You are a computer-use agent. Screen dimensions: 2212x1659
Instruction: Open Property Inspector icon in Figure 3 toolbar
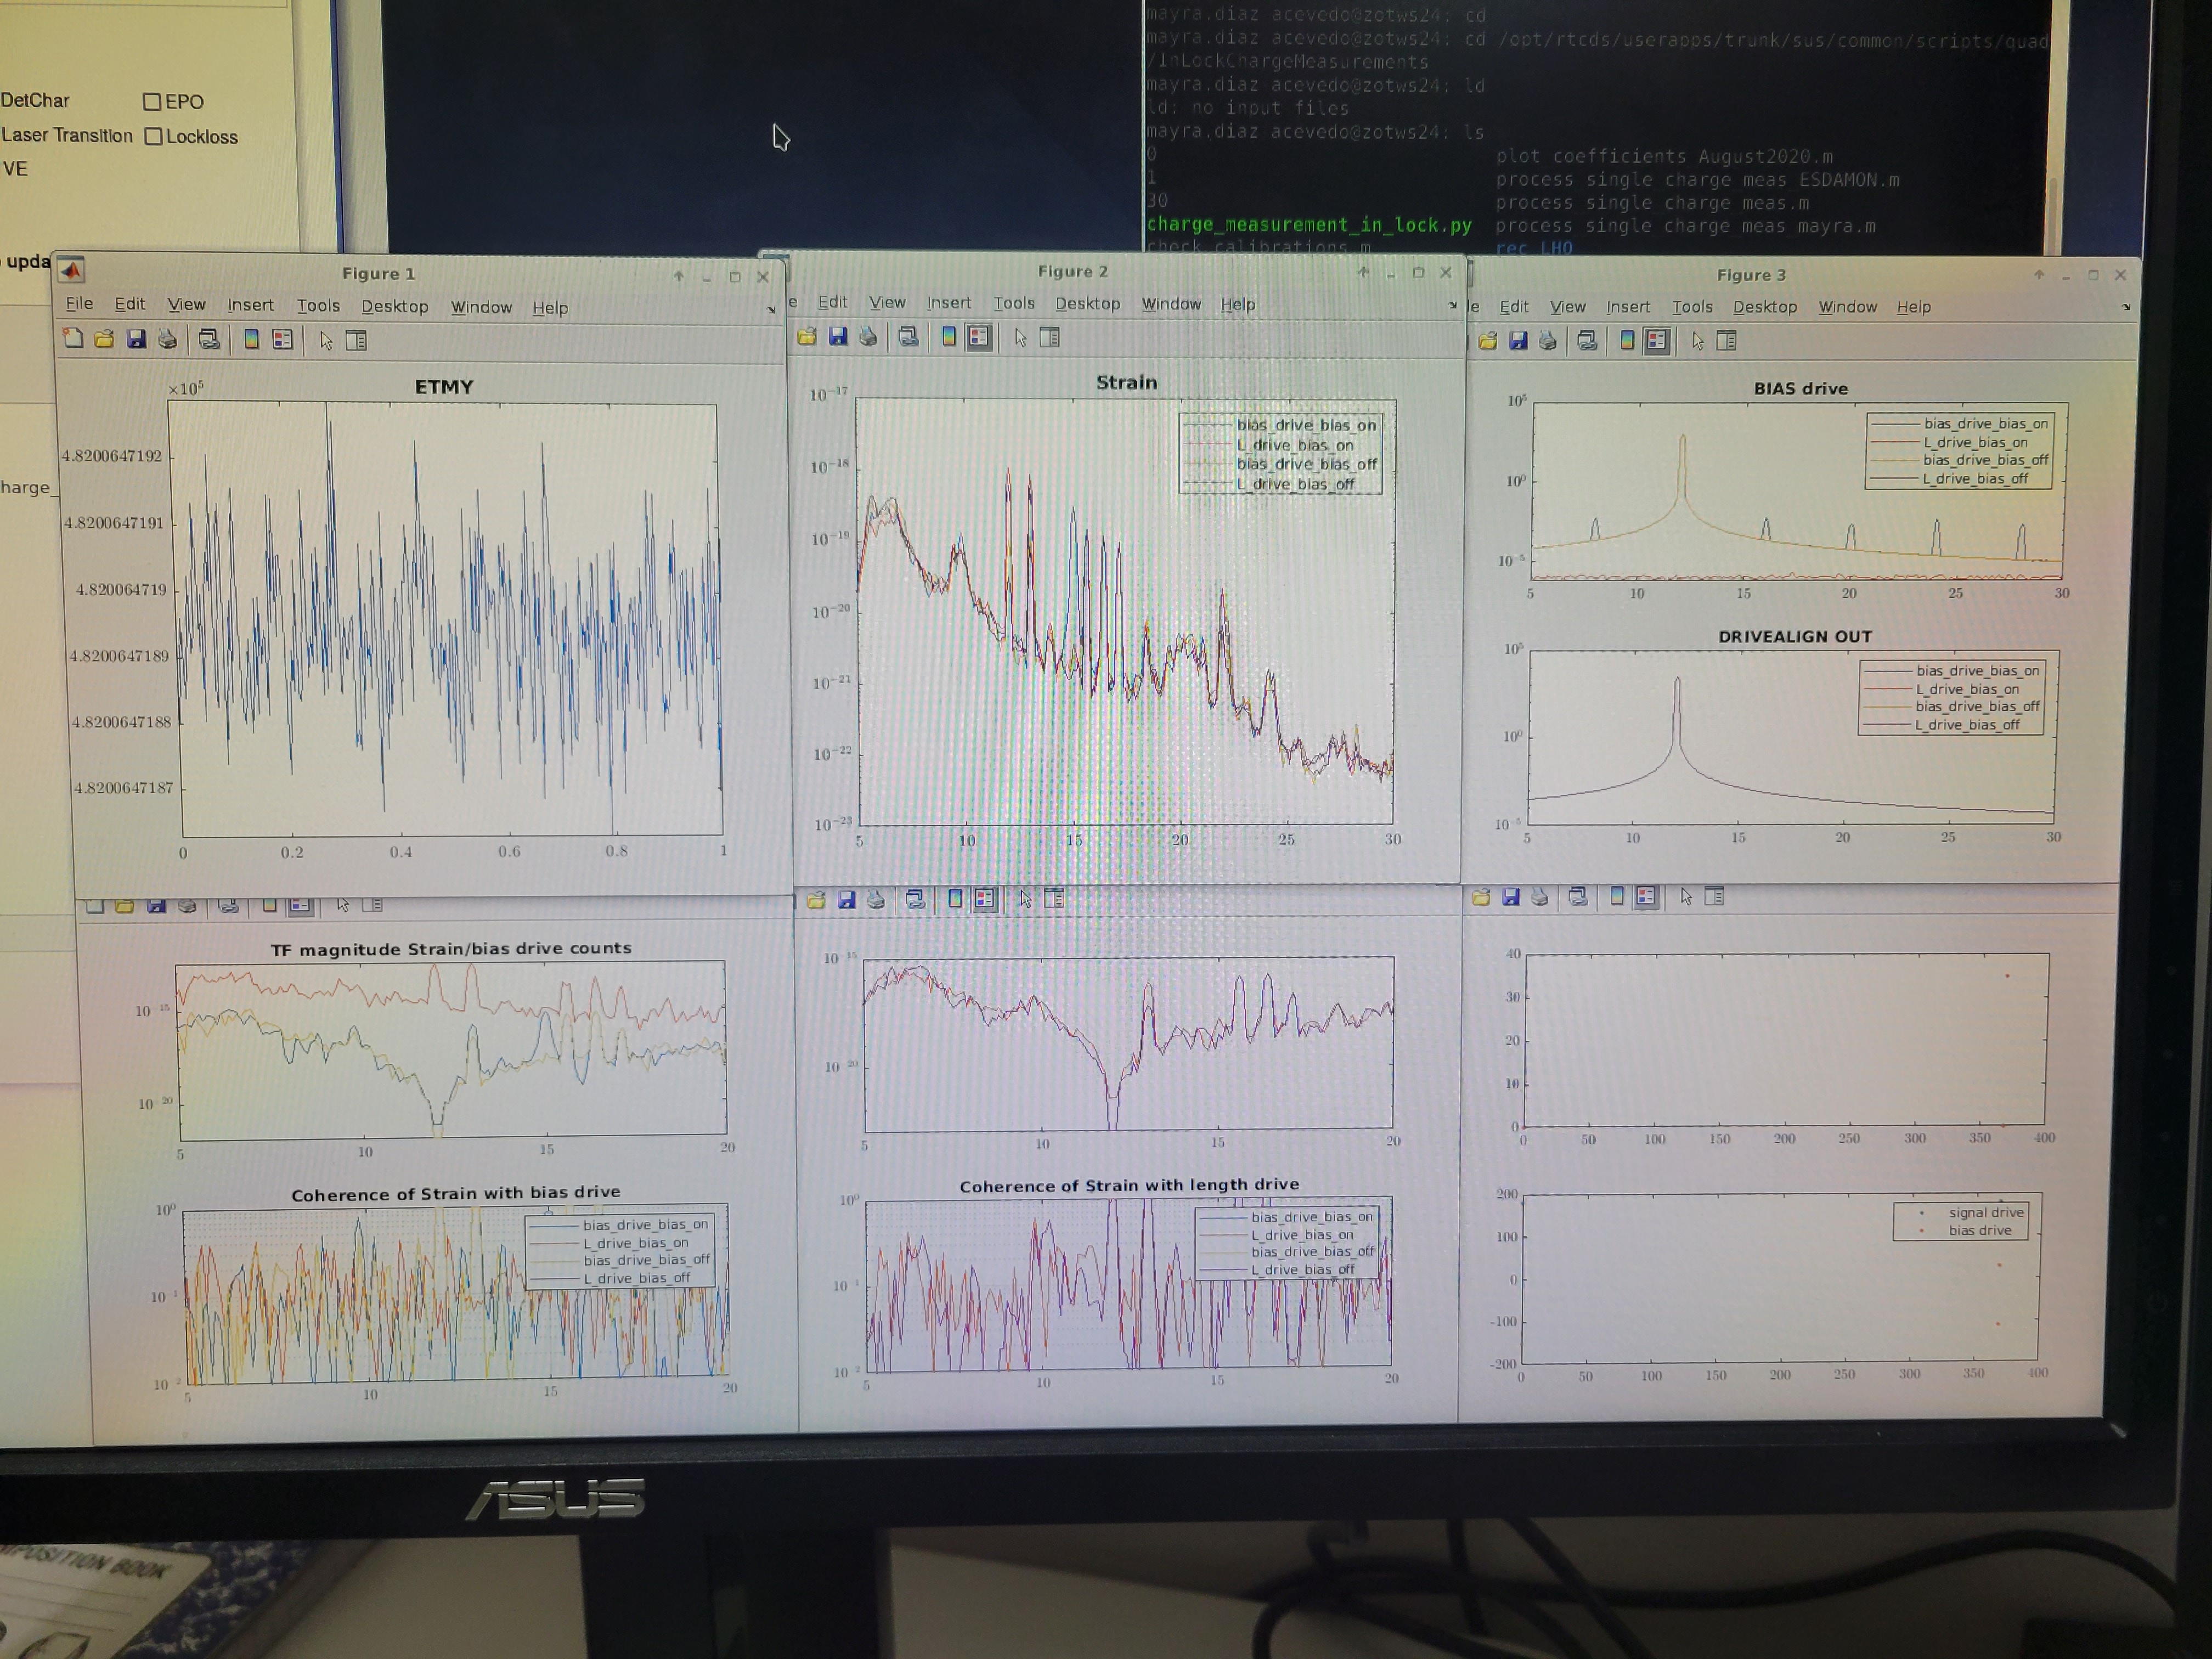click(1727, 341)
